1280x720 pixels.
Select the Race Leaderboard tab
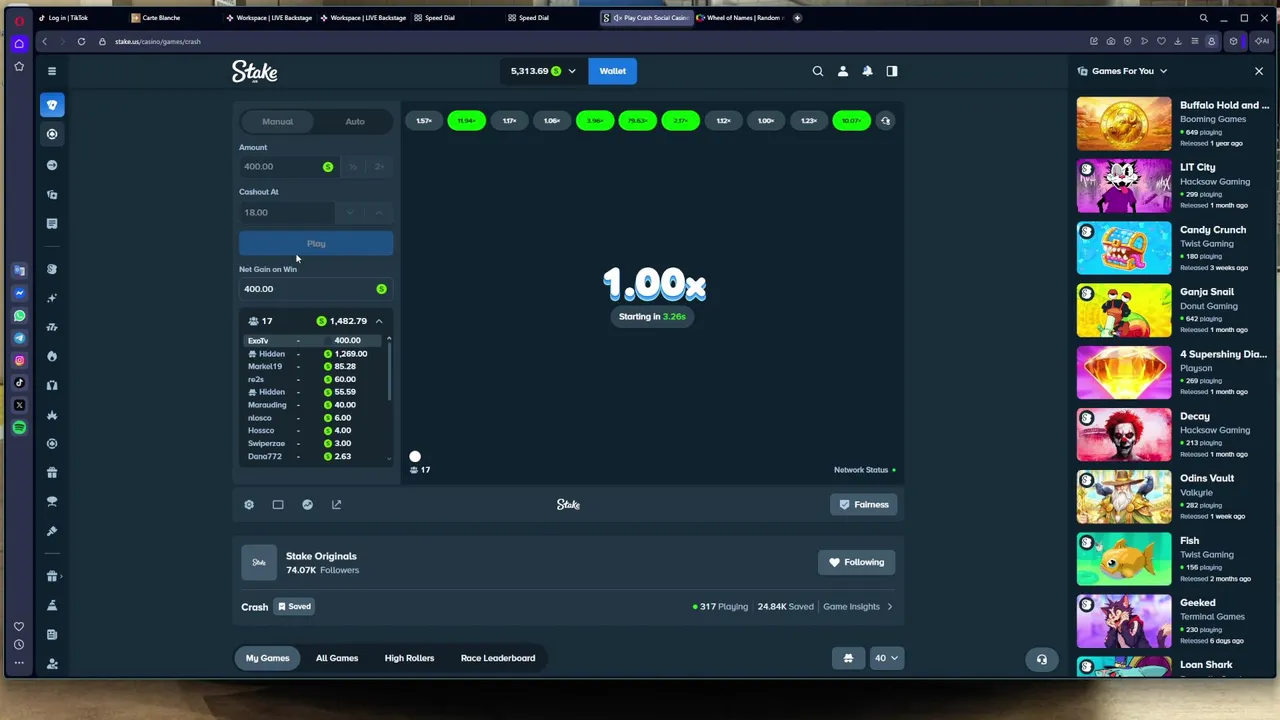pyautogui.click(x=498, y=658)
